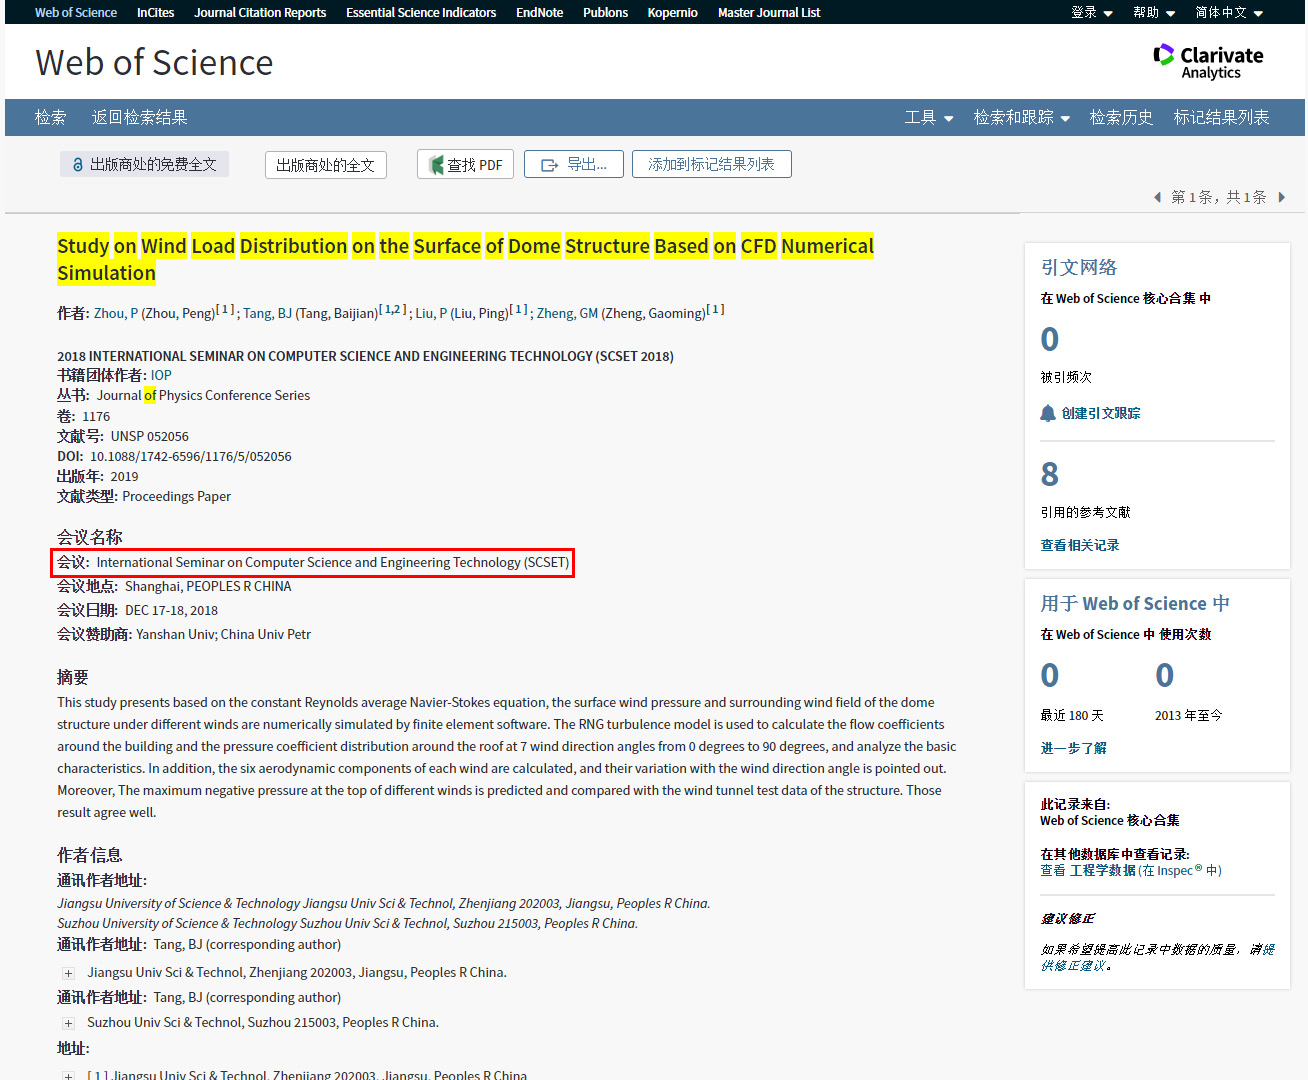This screenshot has height=1080, width=1308.
Task: Click the document type Proceedings Paper
Action: pos(176,496)
